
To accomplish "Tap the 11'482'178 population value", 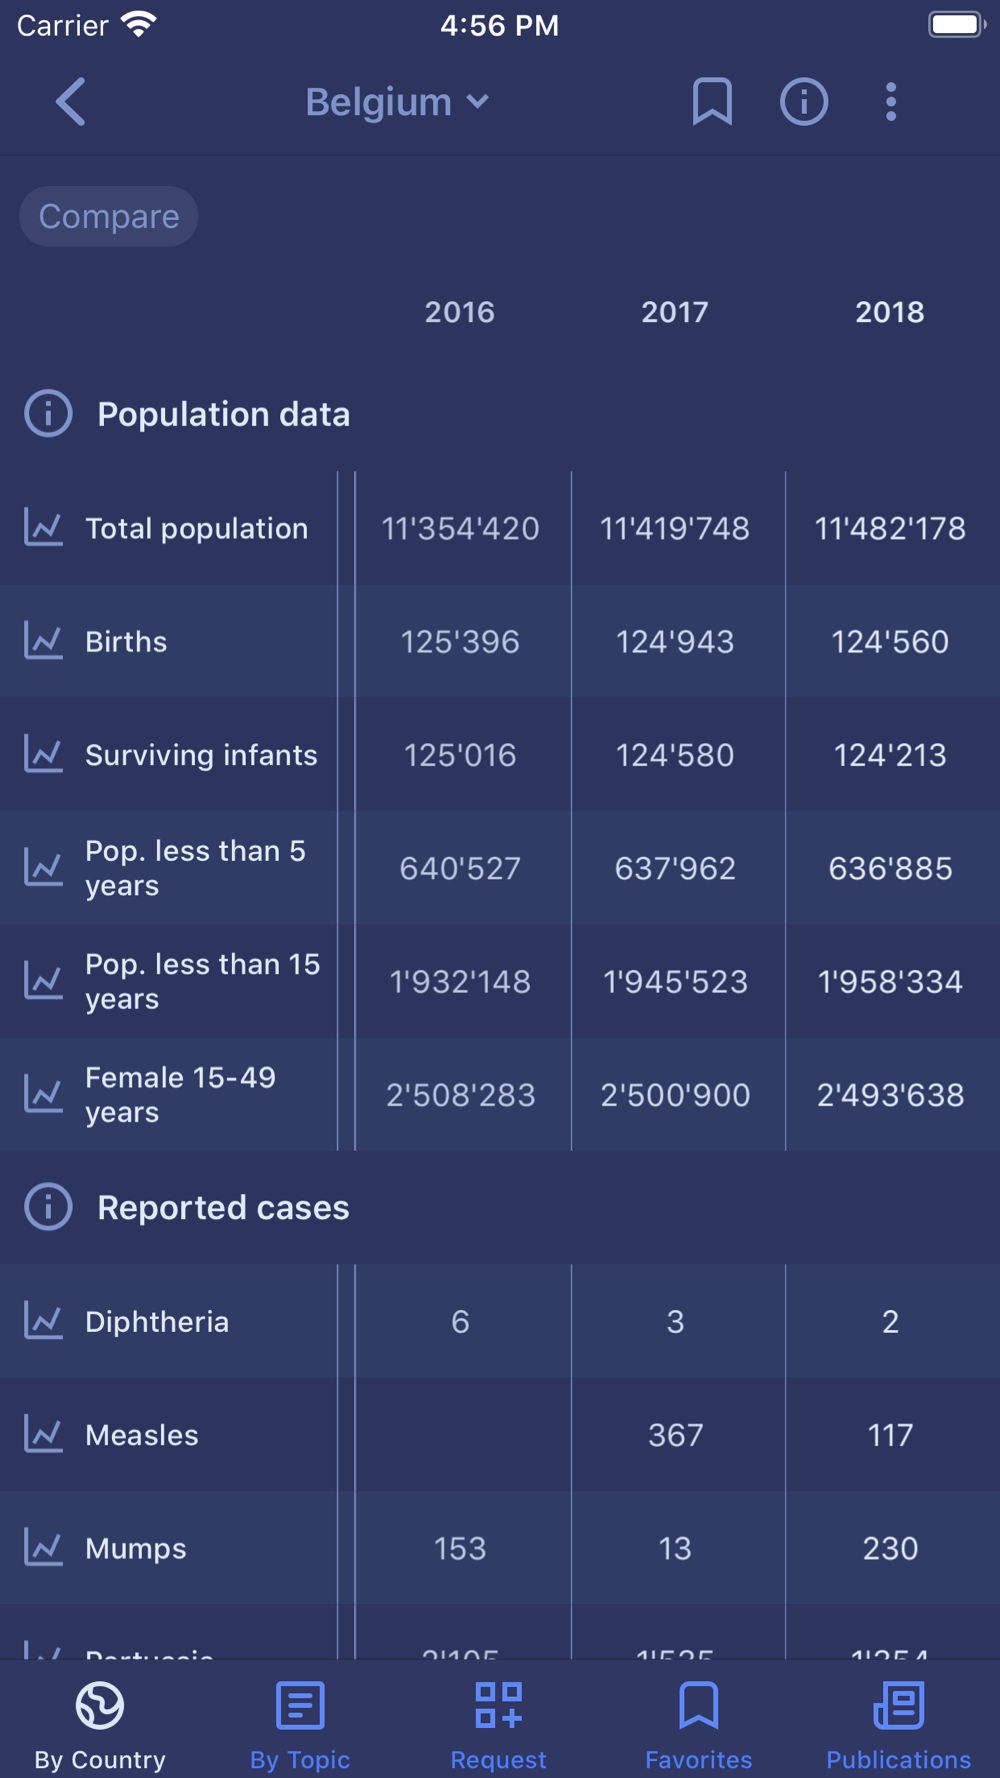I will [x=890, y=528].
